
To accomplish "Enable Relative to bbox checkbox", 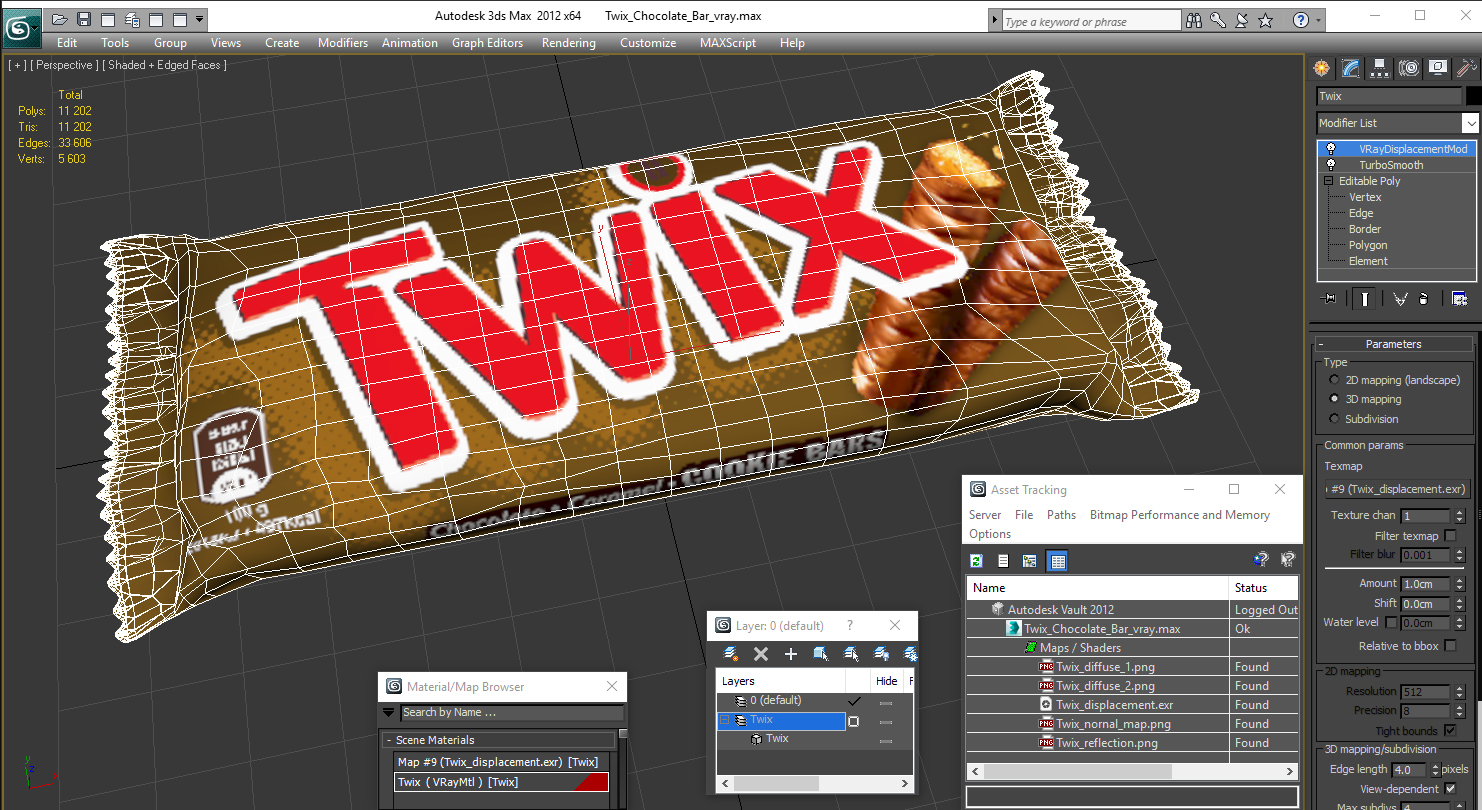I will click(x=1450, y=646).
